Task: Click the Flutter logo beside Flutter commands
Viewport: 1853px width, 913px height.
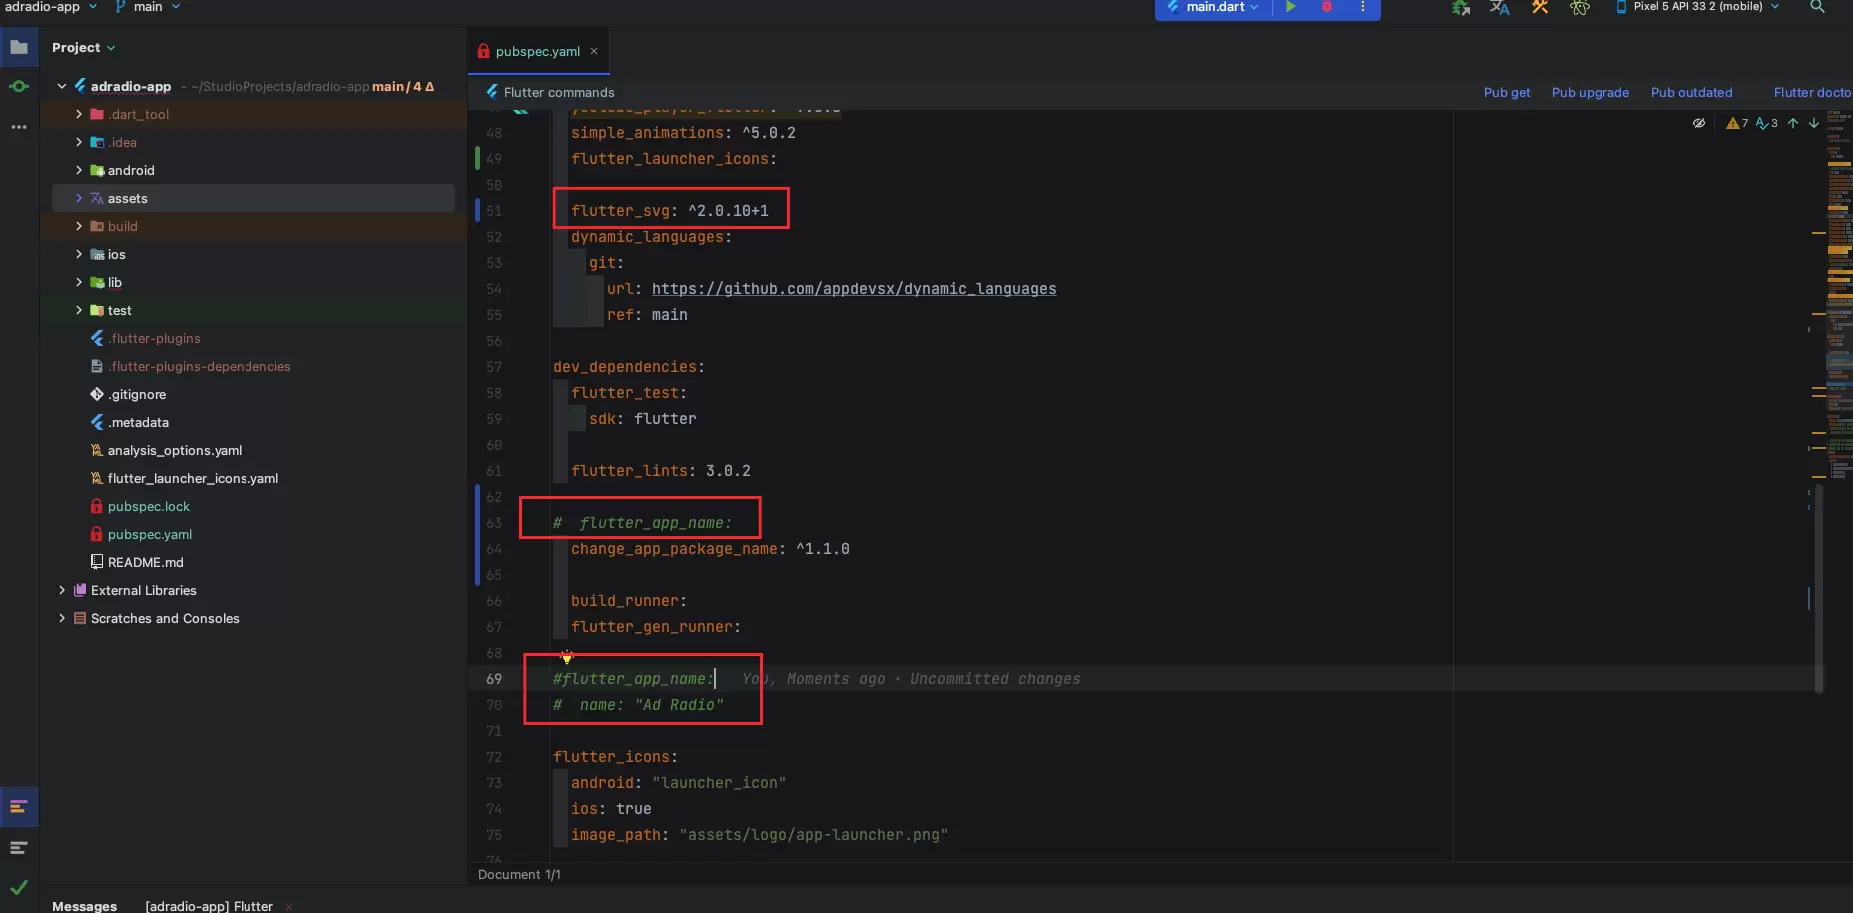Action: 492,92
